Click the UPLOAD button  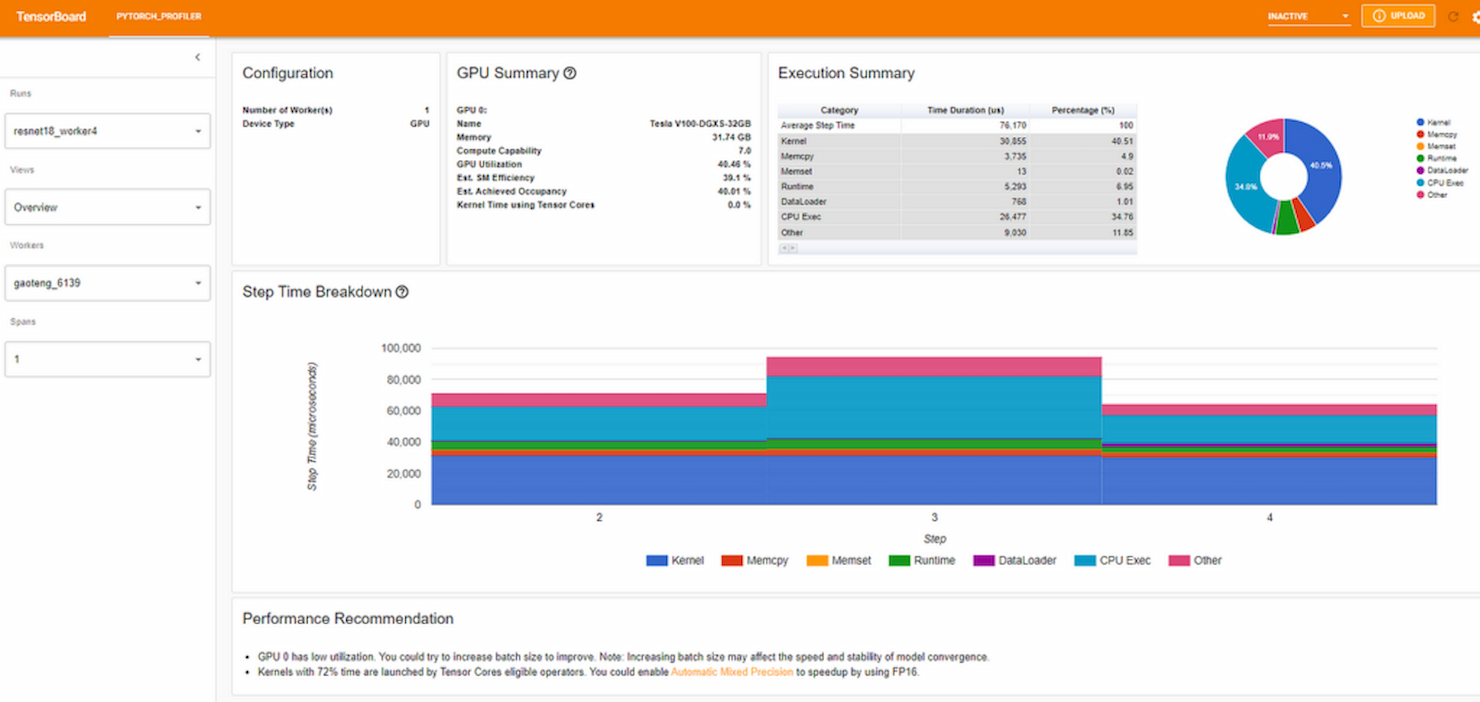click(1398, 15)
